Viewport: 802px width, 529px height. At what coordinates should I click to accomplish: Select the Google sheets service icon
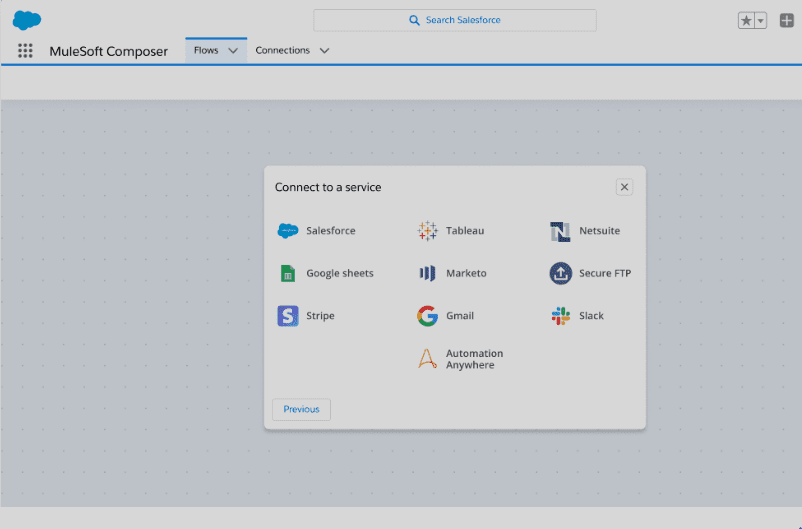(288, 273)
